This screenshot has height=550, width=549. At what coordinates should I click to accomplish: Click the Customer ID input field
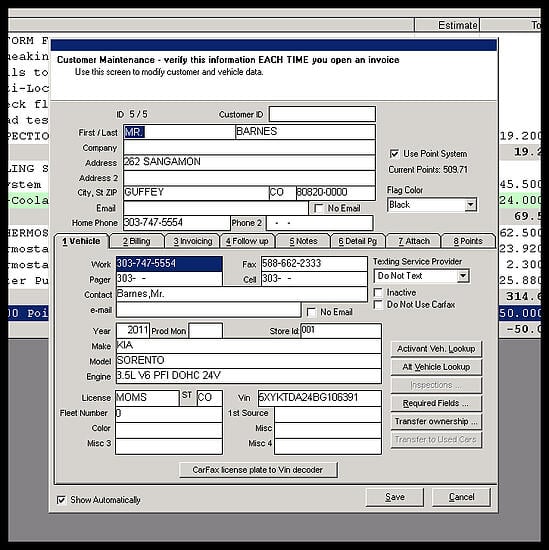(322, 114)
